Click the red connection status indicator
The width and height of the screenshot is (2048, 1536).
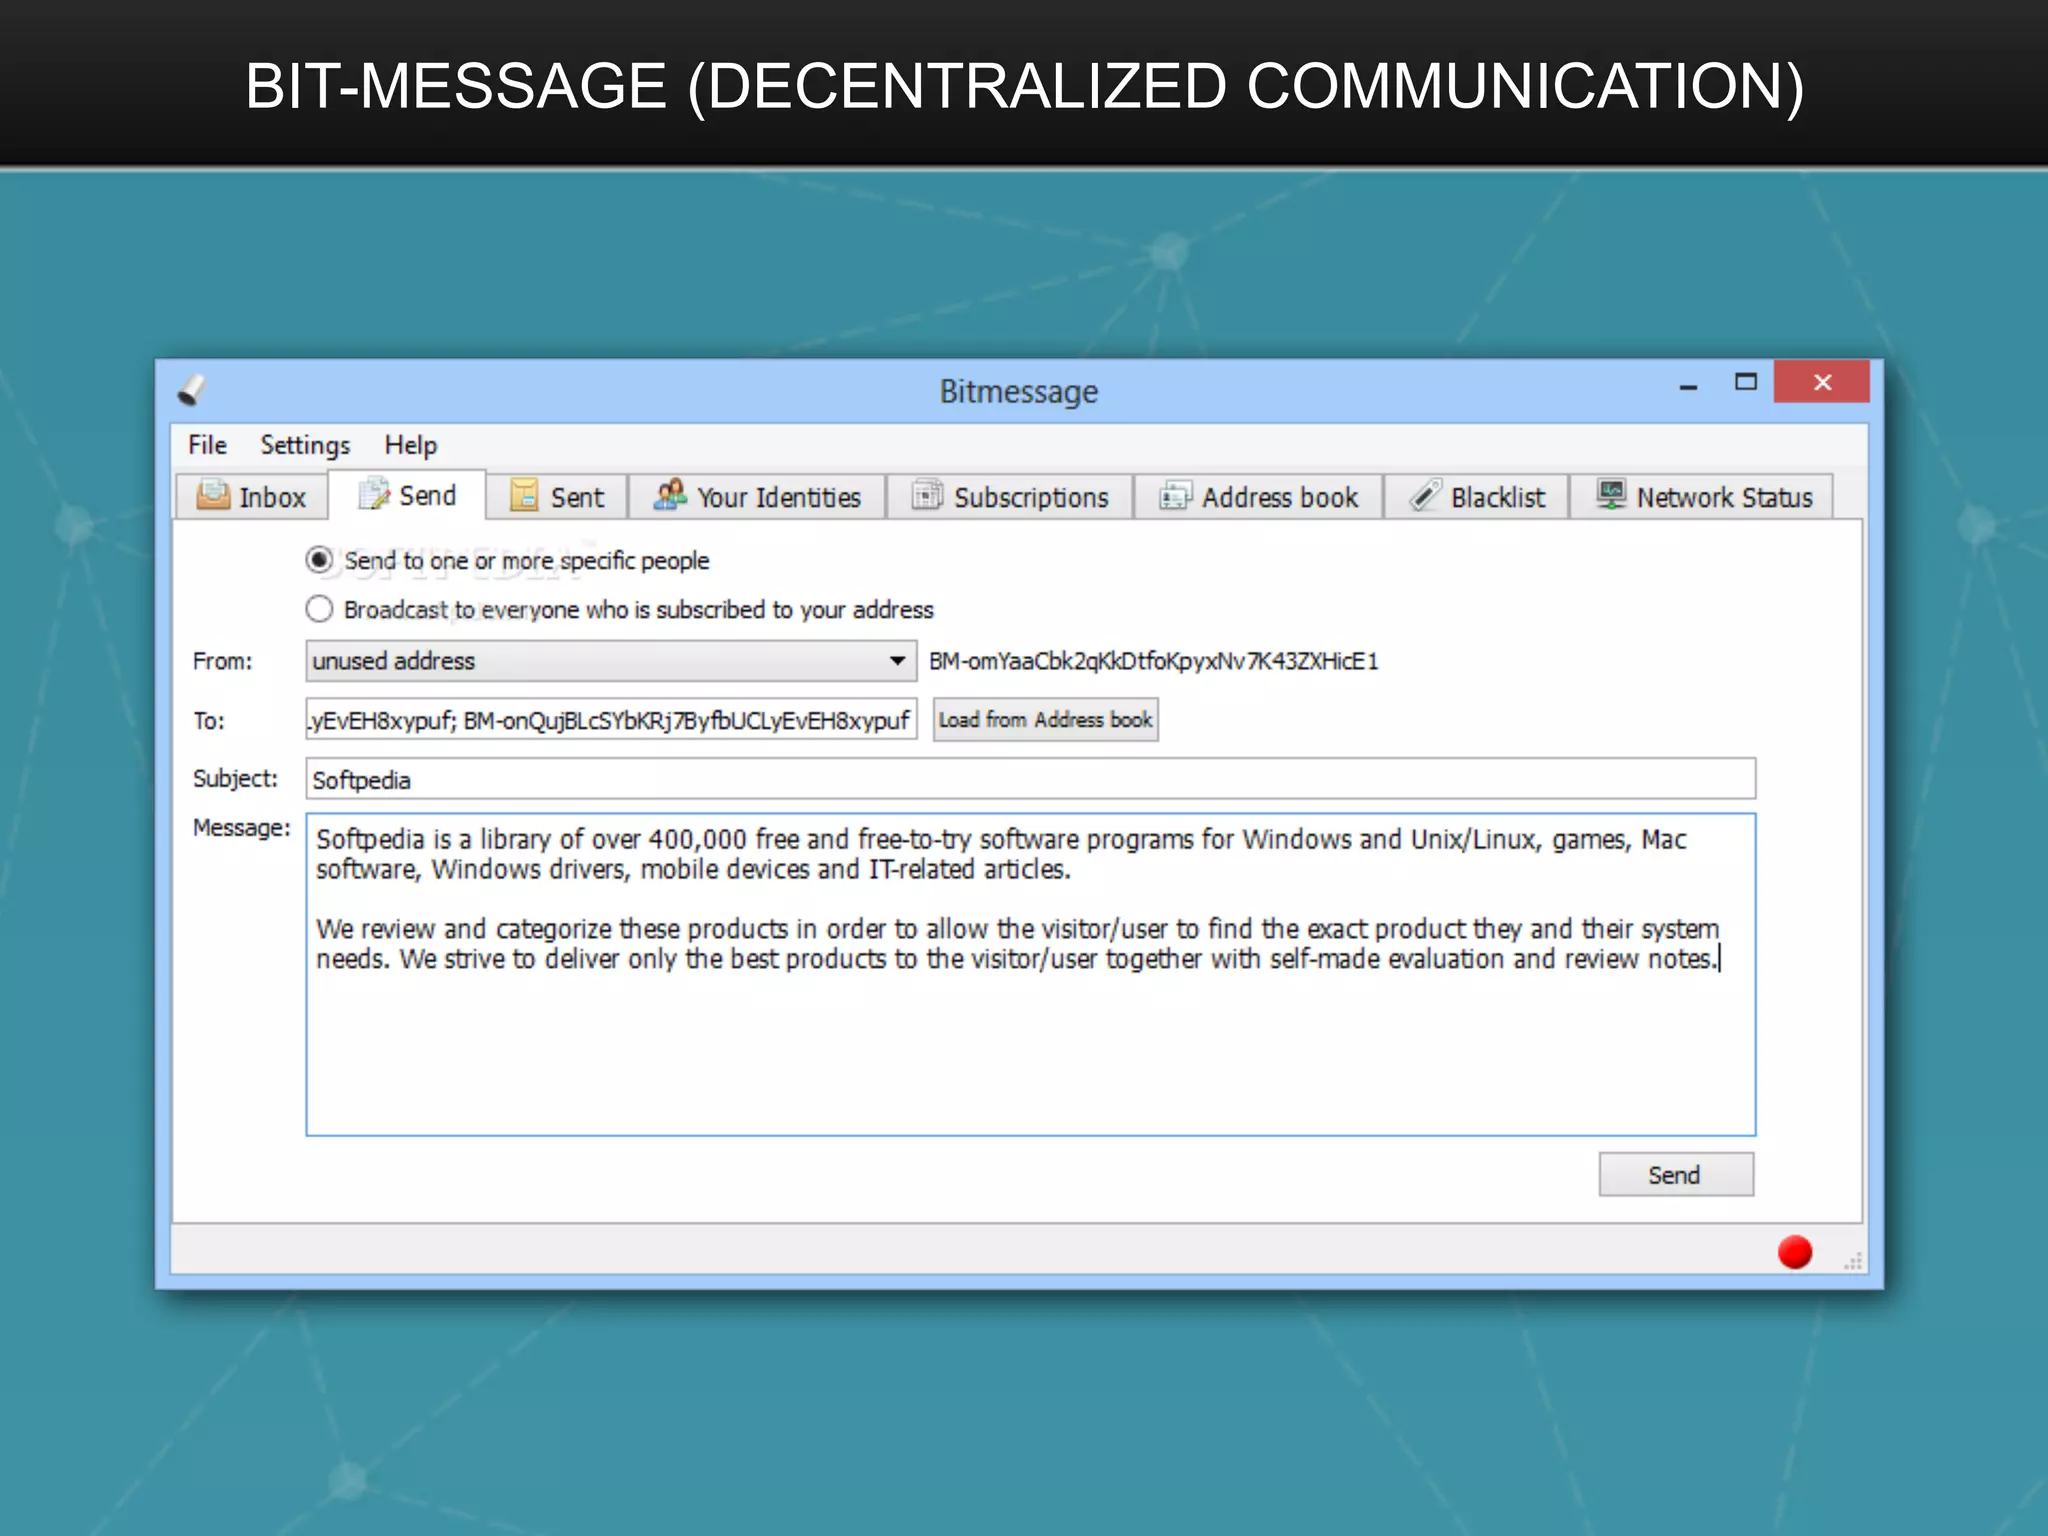tap(1795, 1252)
